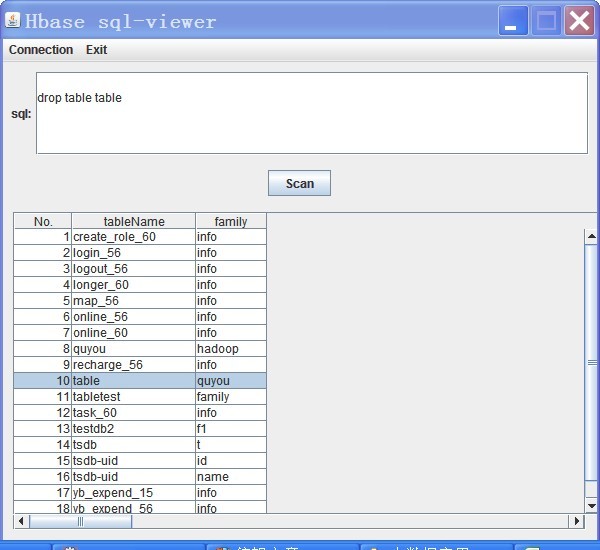Click the quyou family cell in row 10

click(231, 381)
